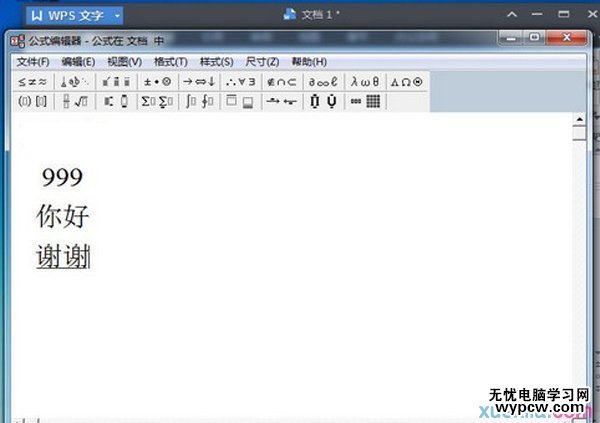The width and height of the screenshot is (600, 423).
Task: Open the lowercase Greek palette (λωθ)
Action: (365, 82)
